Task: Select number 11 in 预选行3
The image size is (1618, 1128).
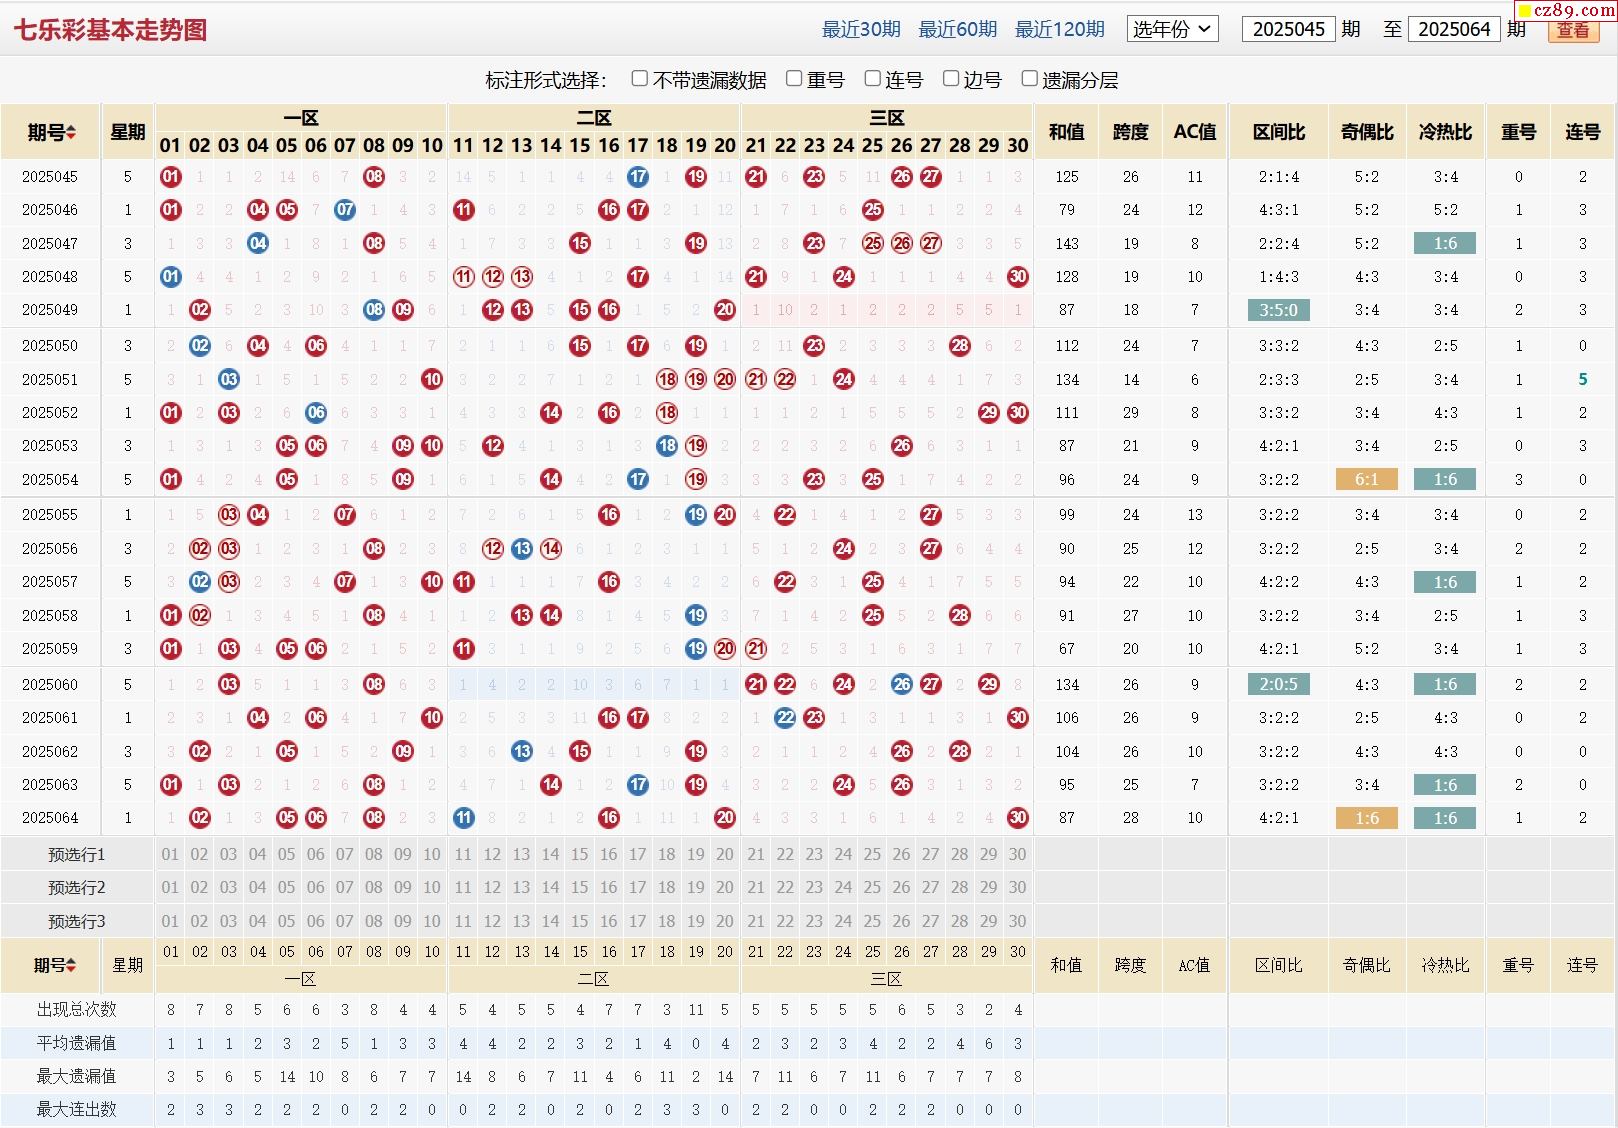Action: 463,922
